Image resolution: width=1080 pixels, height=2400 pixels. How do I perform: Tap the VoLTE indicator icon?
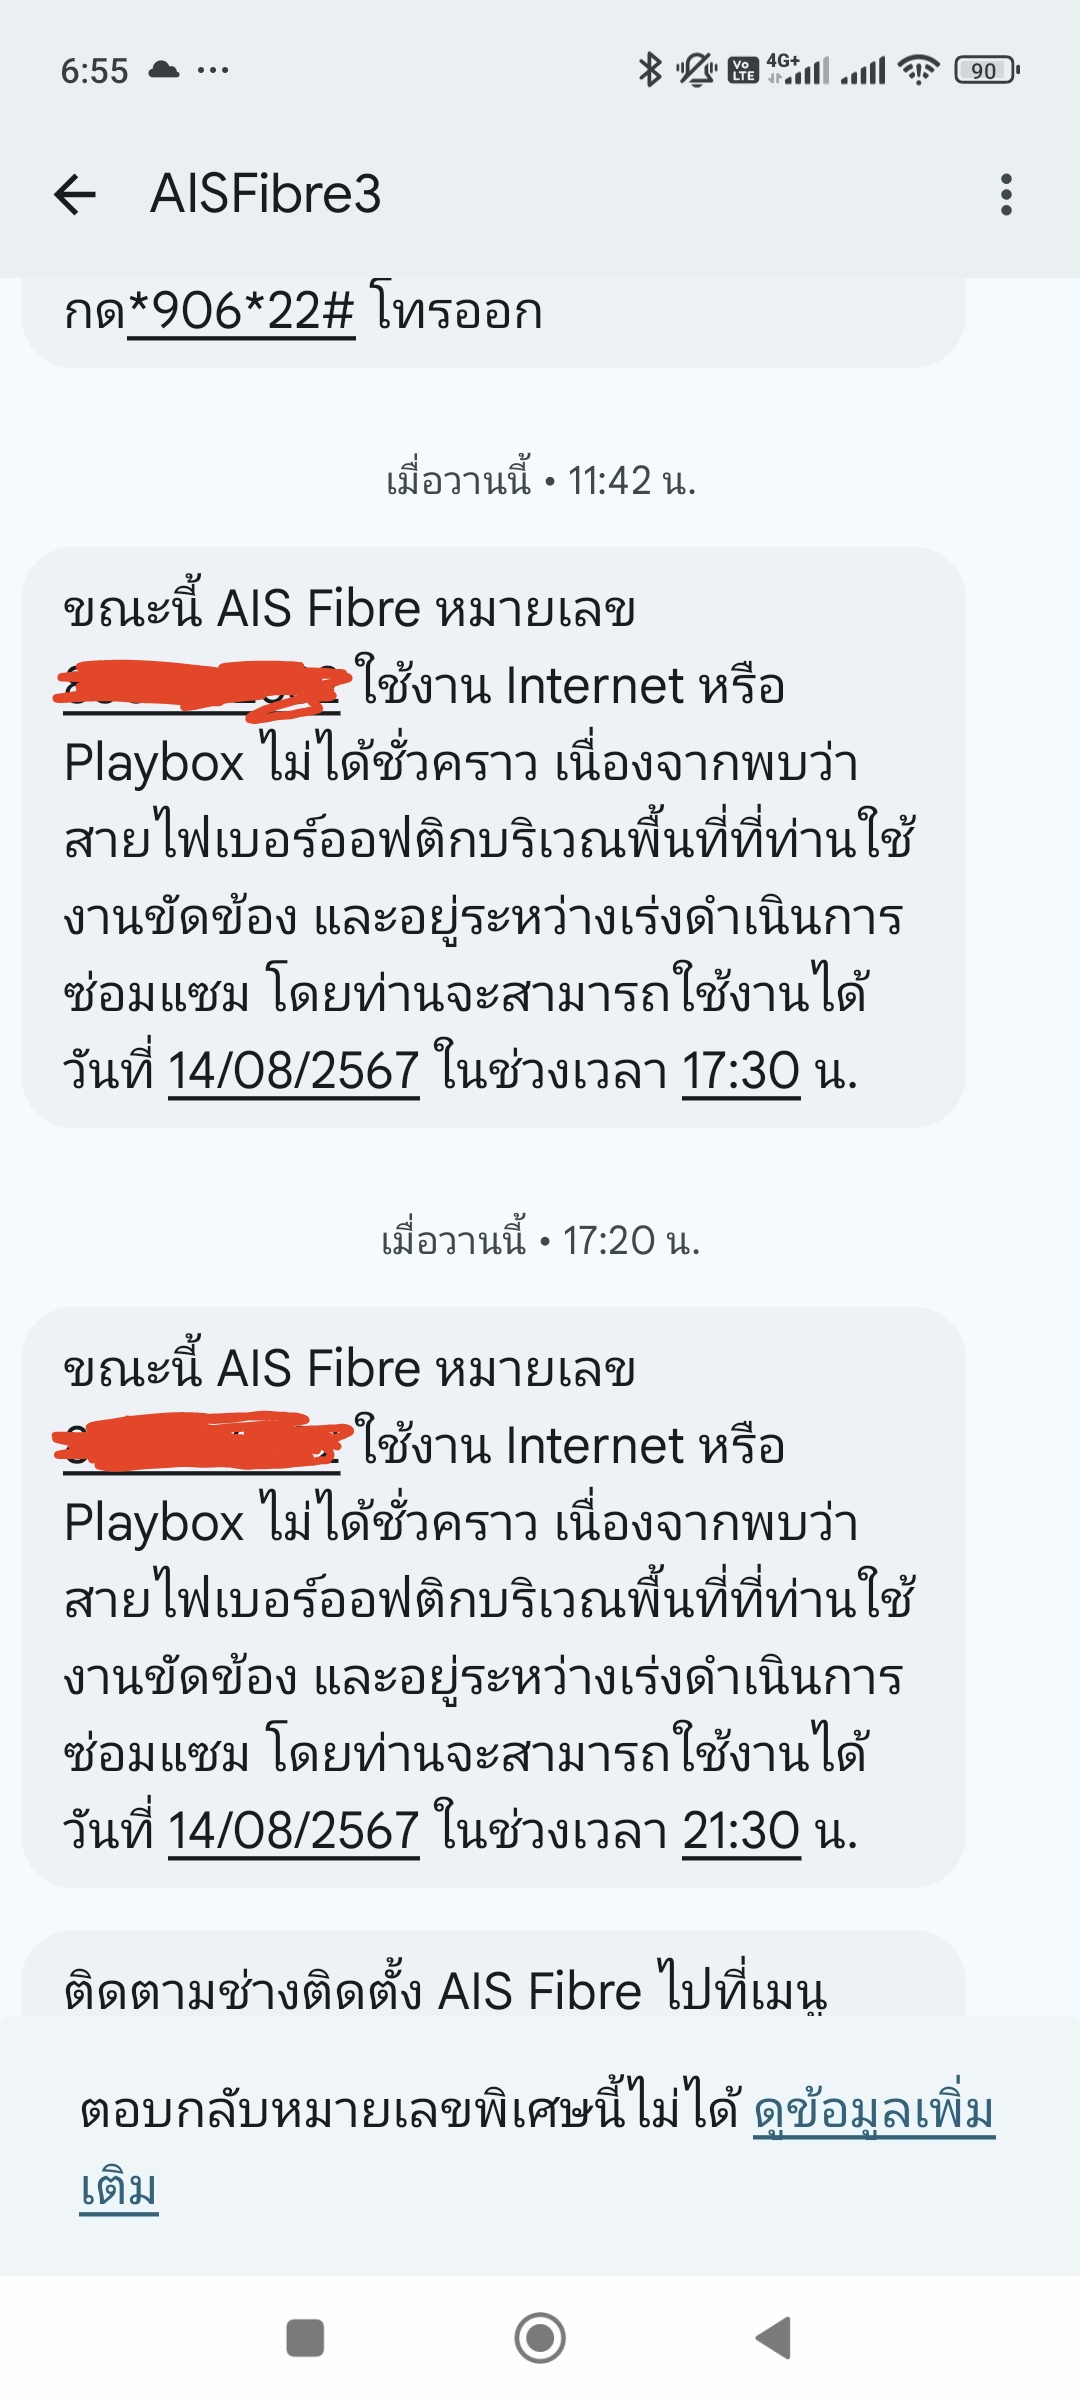click(x=743, y=70)
